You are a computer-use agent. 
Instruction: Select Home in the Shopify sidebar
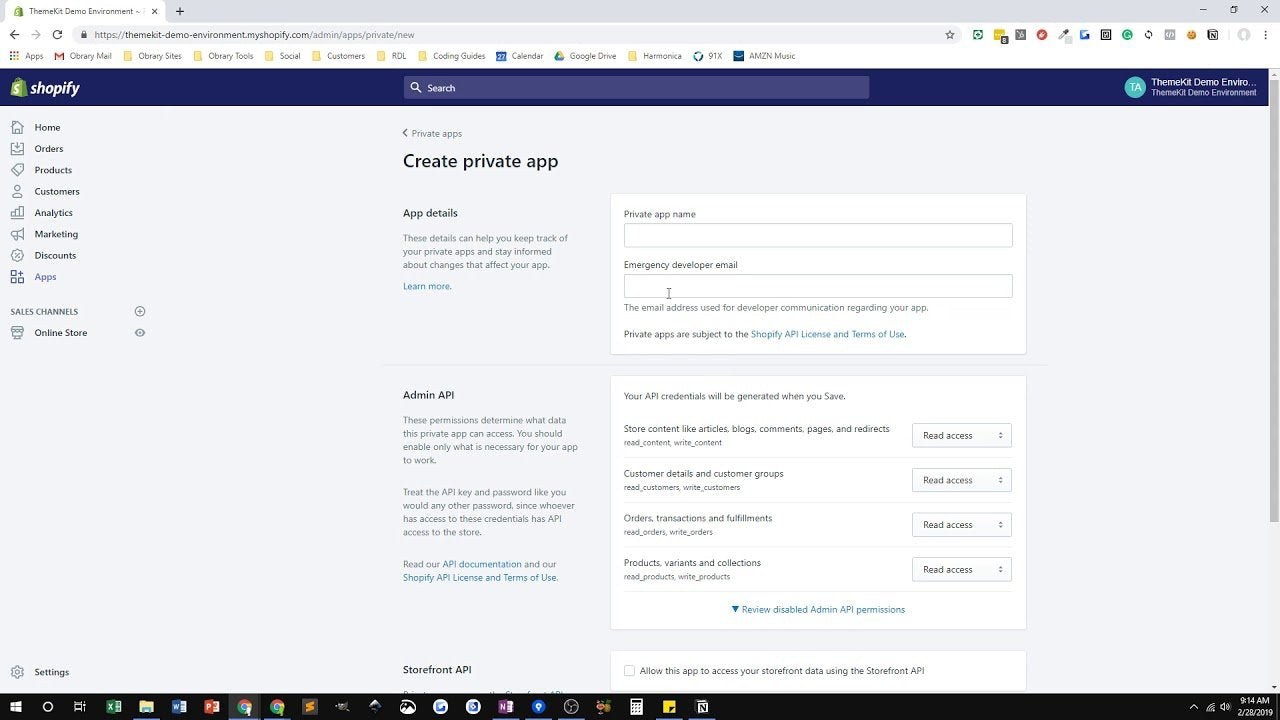46,127
